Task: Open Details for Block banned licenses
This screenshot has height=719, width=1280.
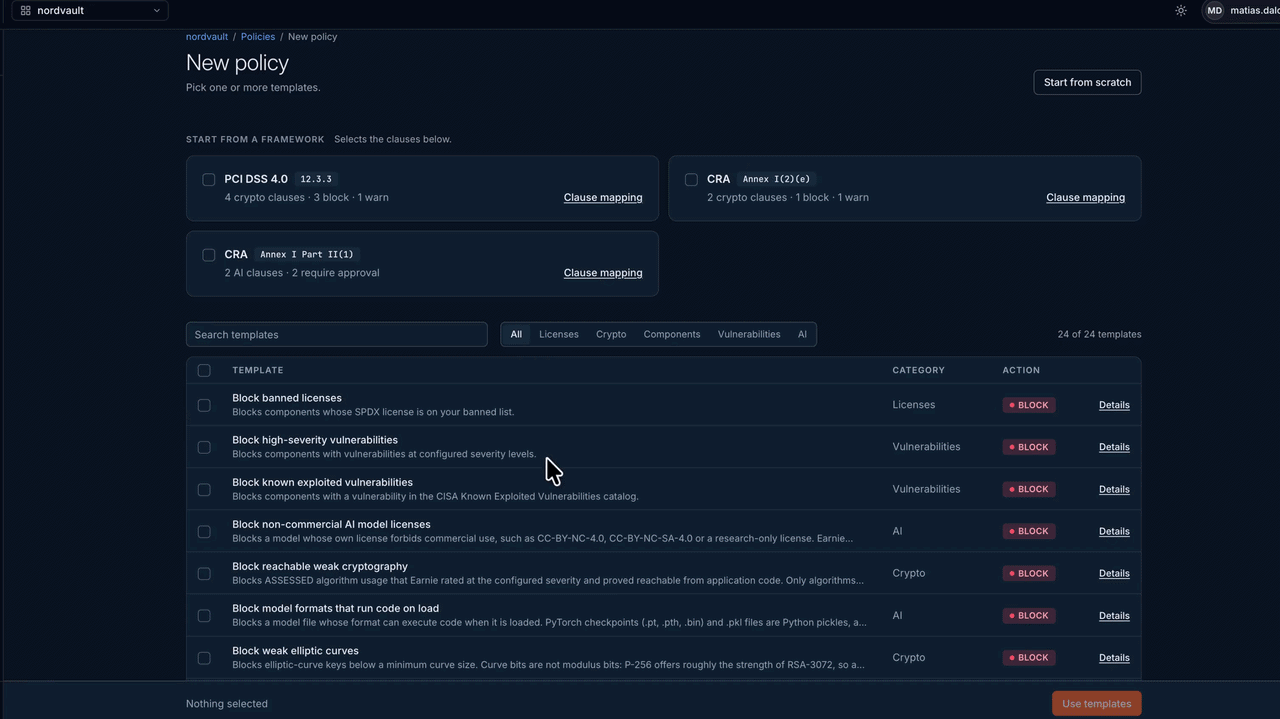Action: point(1114,405)
